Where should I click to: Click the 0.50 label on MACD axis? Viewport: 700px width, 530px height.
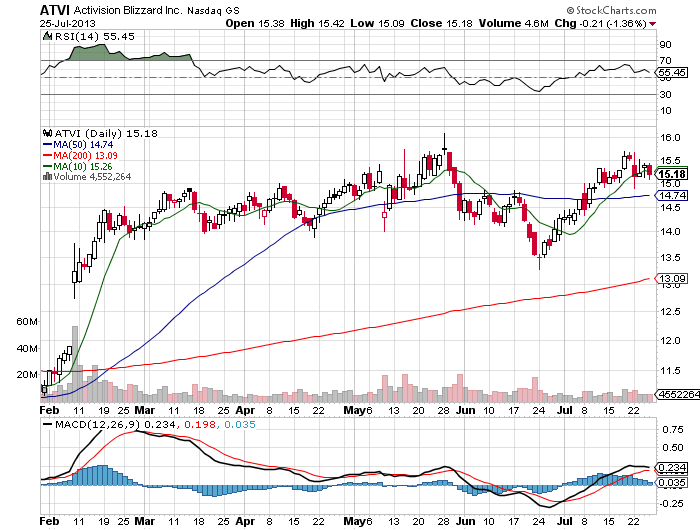tap(672, 447)
